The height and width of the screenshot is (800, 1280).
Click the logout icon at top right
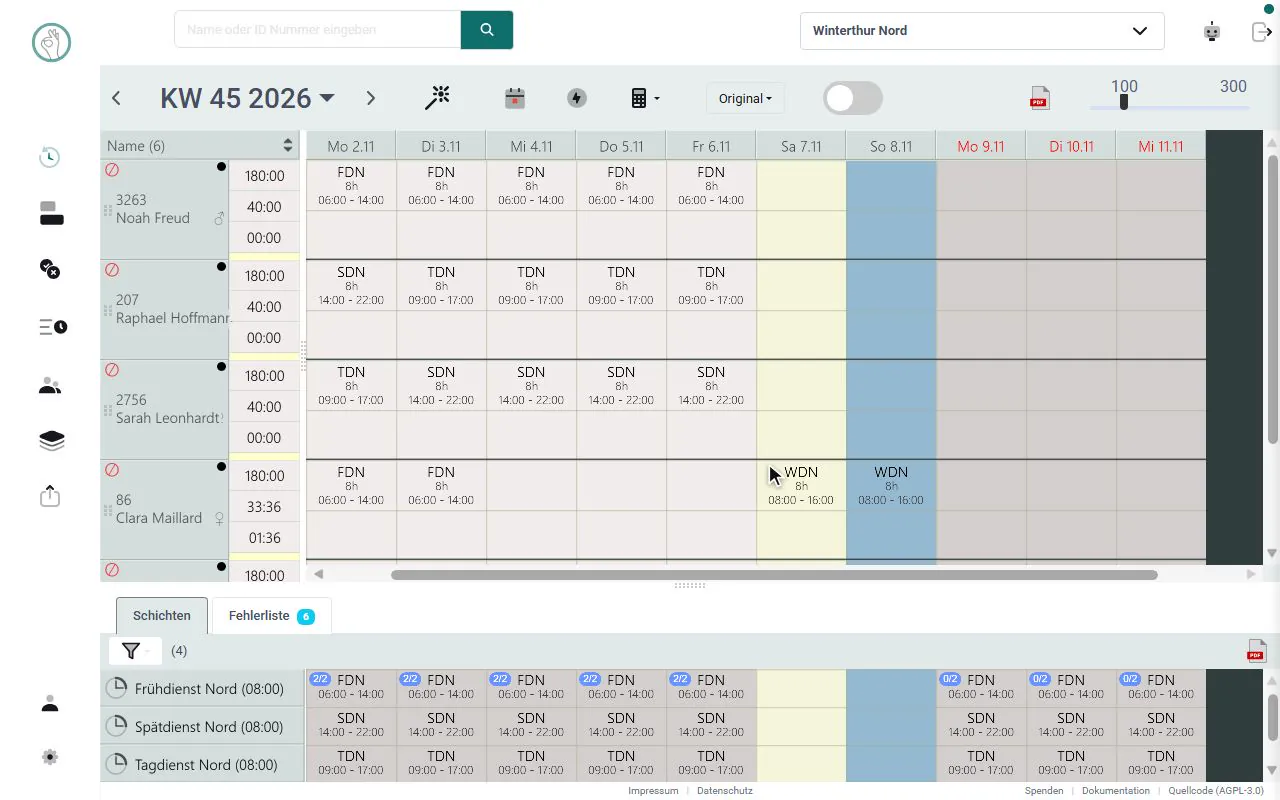[1261, 31]
